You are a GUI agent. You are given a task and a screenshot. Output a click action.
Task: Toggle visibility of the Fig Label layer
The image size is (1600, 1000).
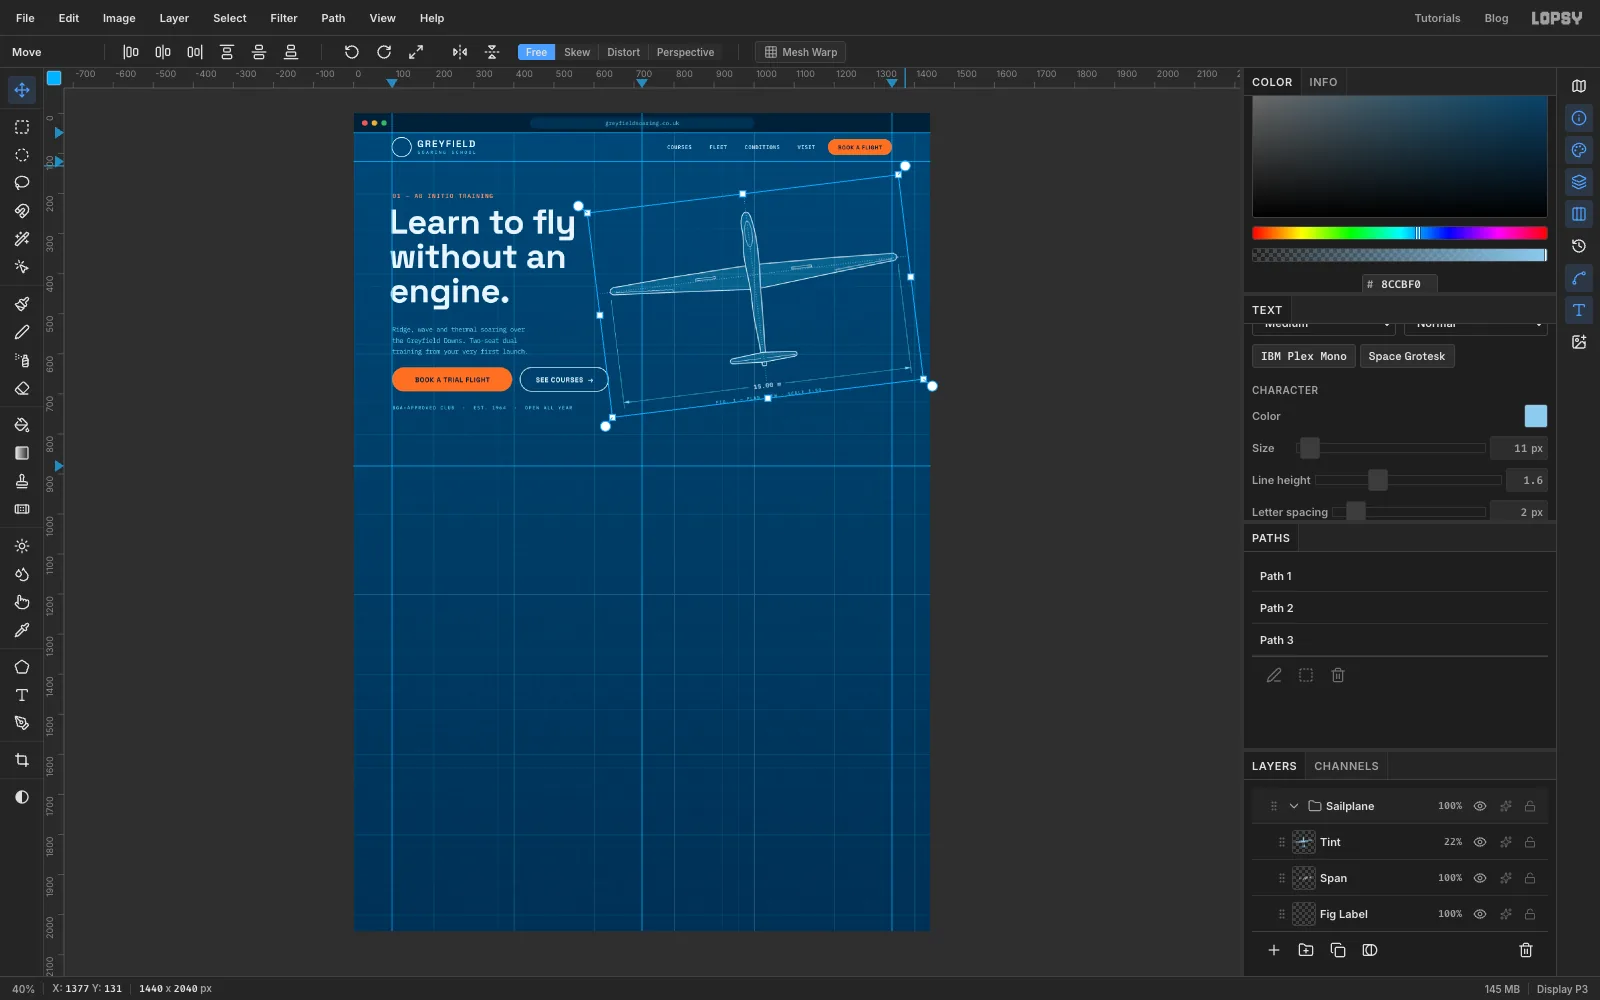(1480, 914)
